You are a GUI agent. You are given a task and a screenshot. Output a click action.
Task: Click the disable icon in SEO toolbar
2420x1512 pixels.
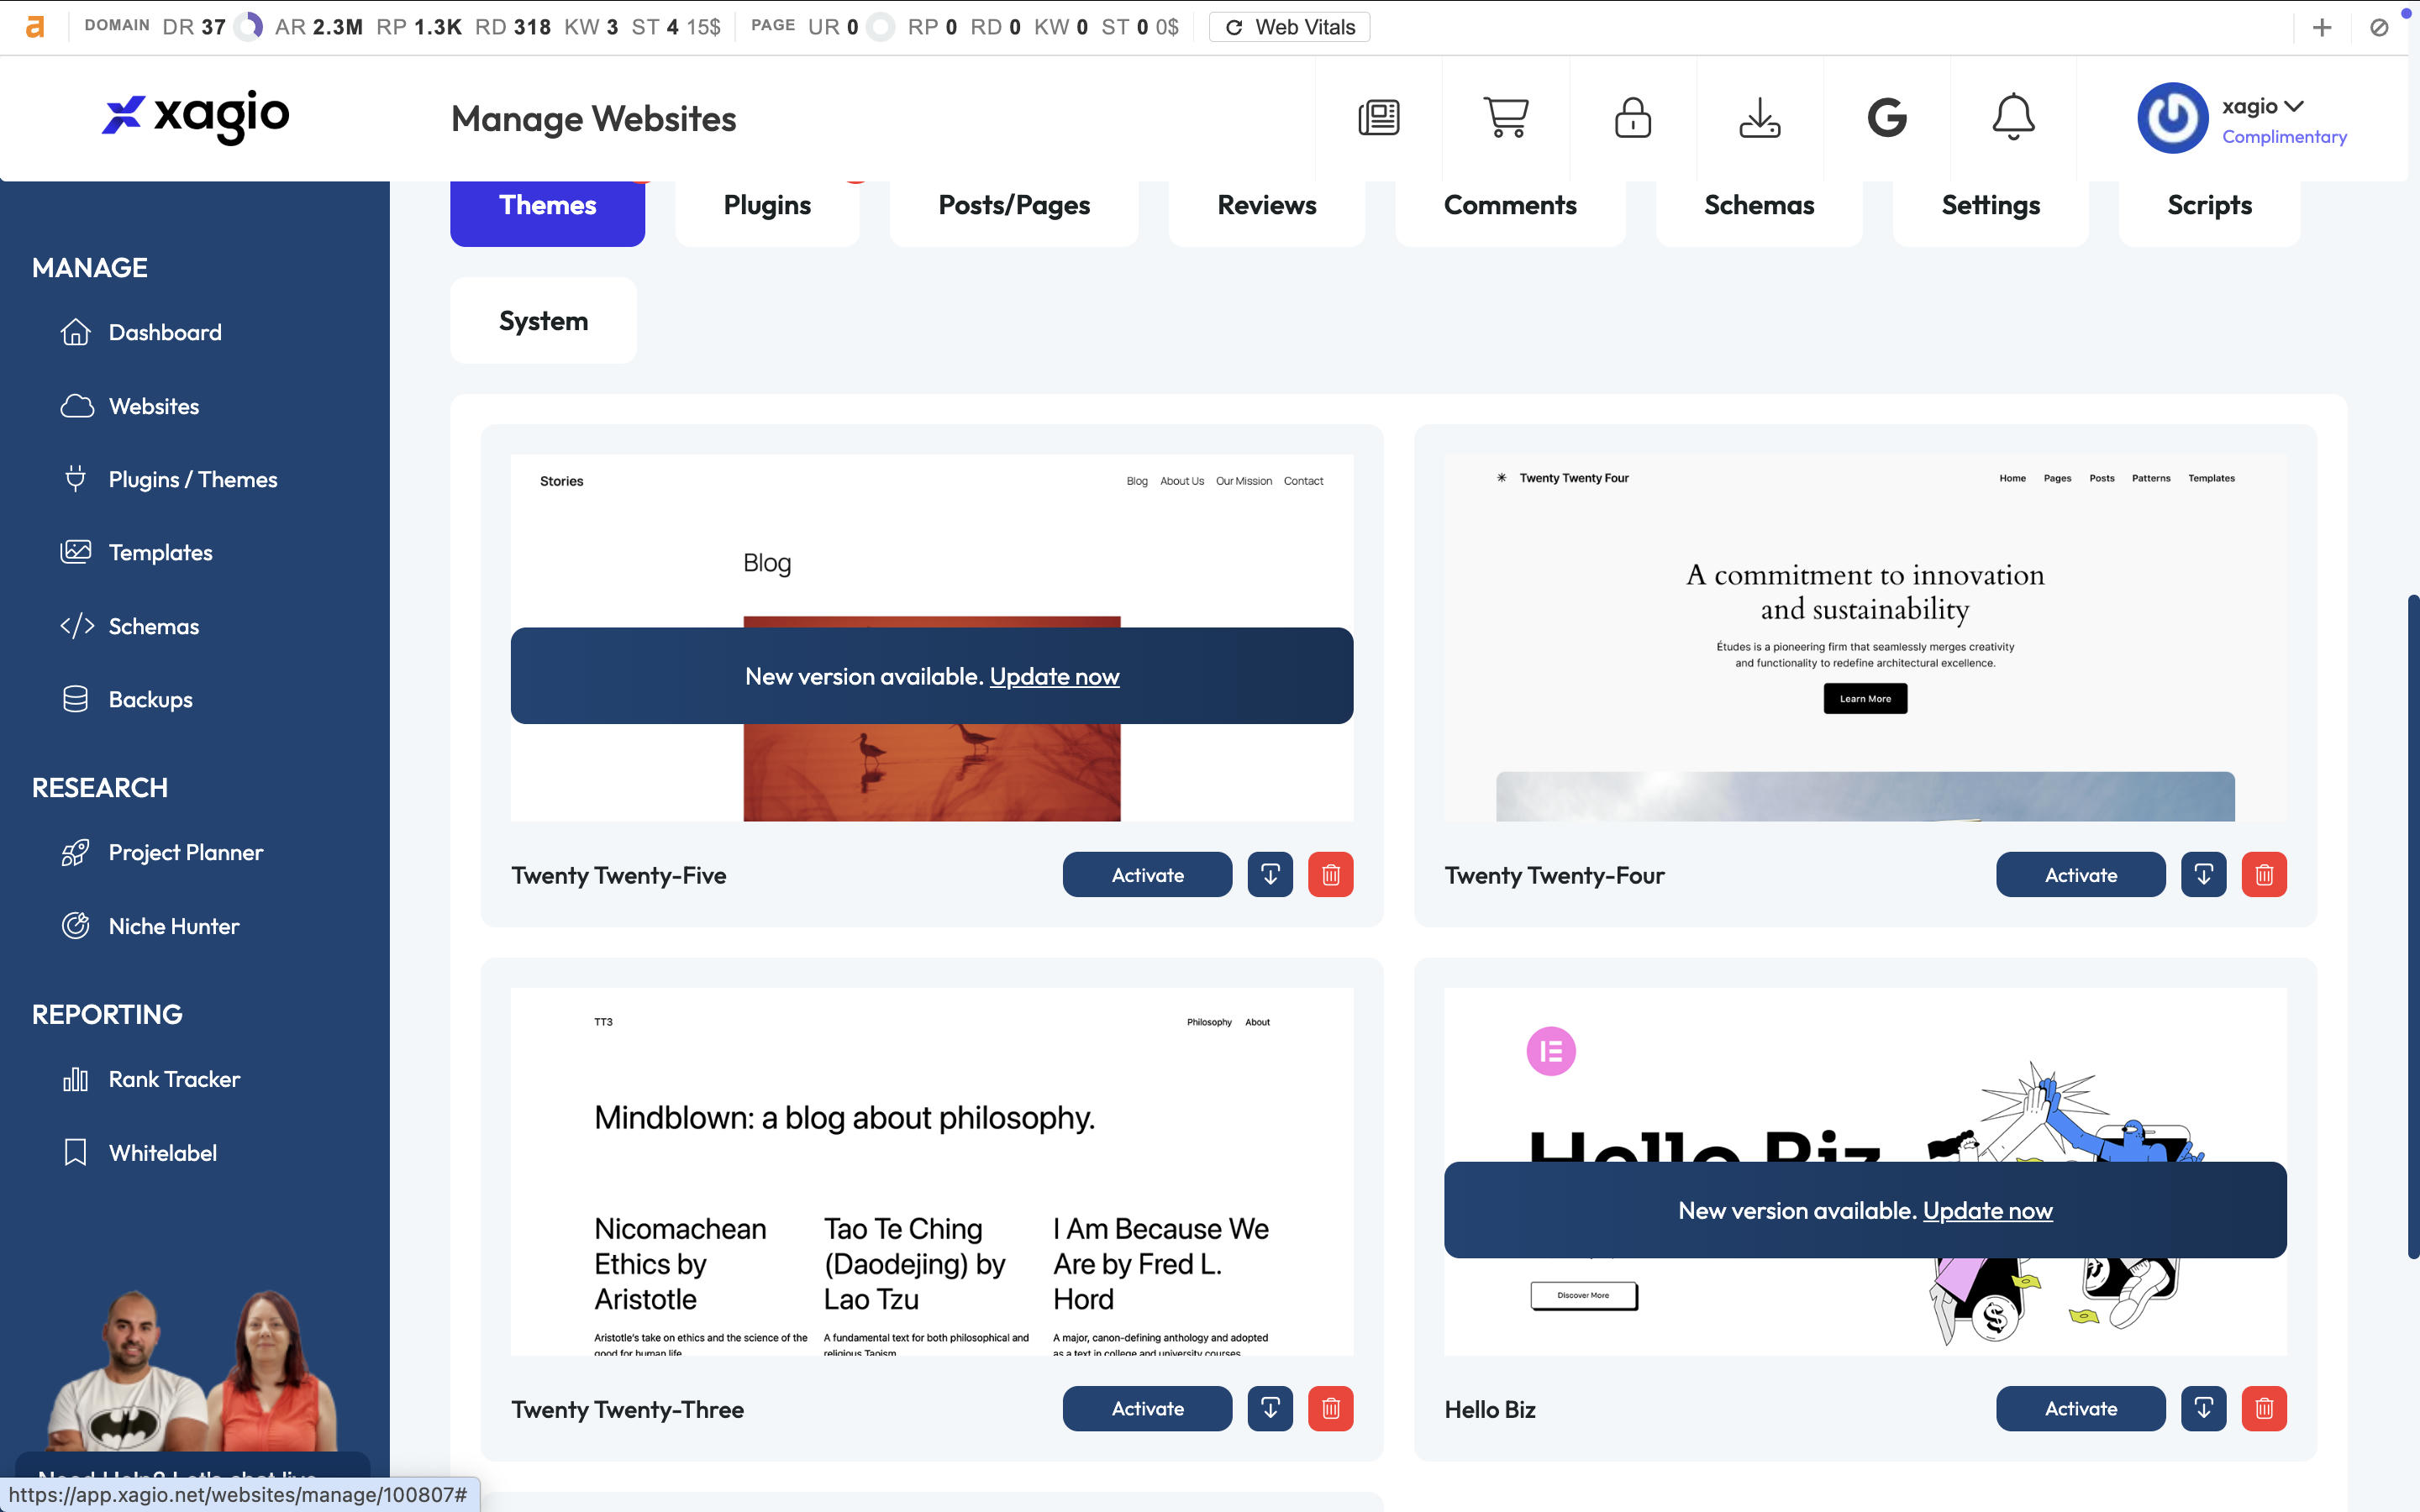(x=2379, y=27)
